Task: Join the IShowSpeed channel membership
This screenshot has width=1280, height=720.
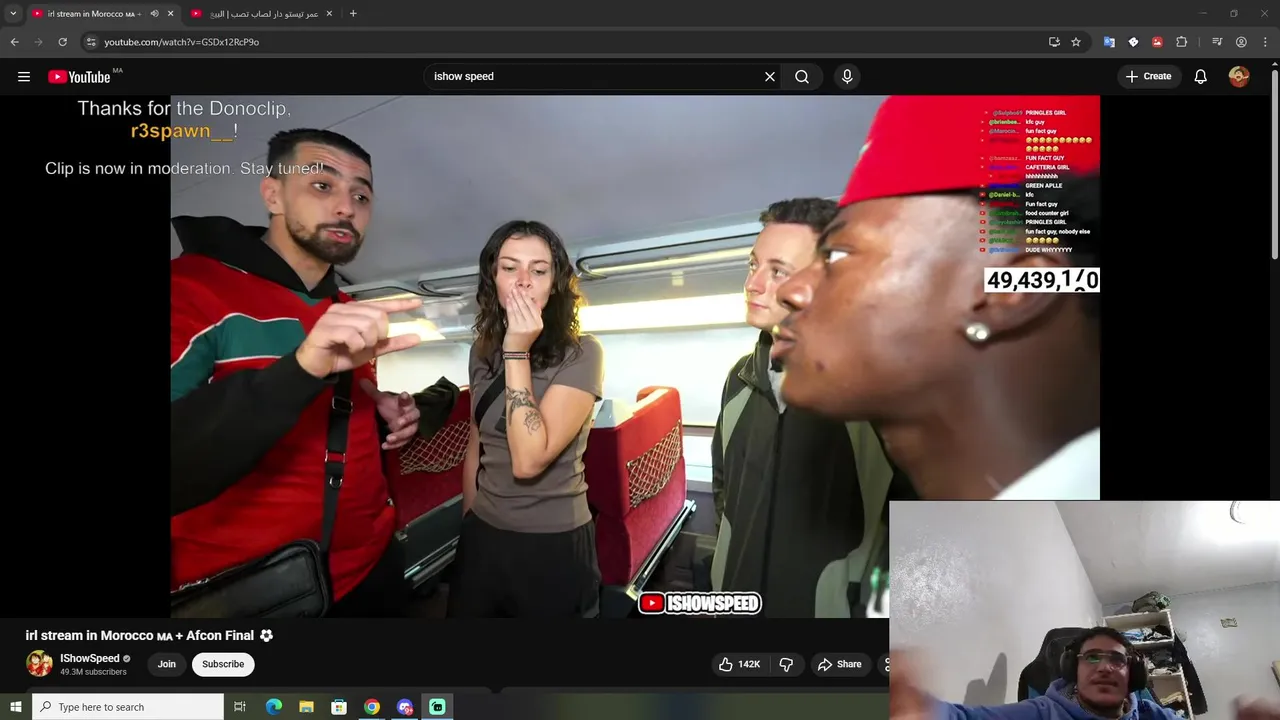Action: (x=167, y=664)
